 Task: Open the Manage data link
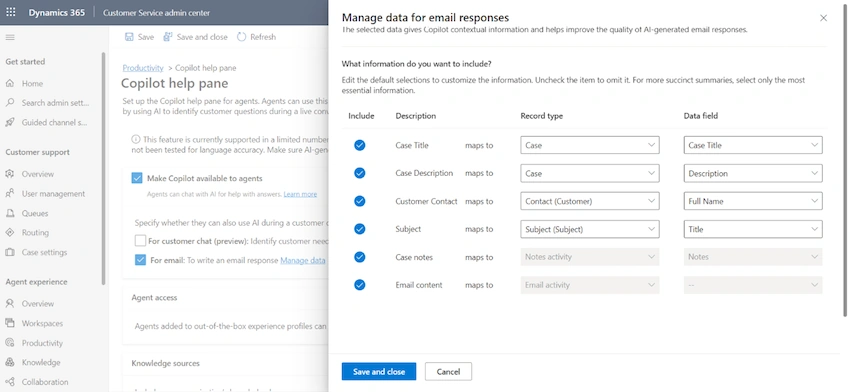302,260
